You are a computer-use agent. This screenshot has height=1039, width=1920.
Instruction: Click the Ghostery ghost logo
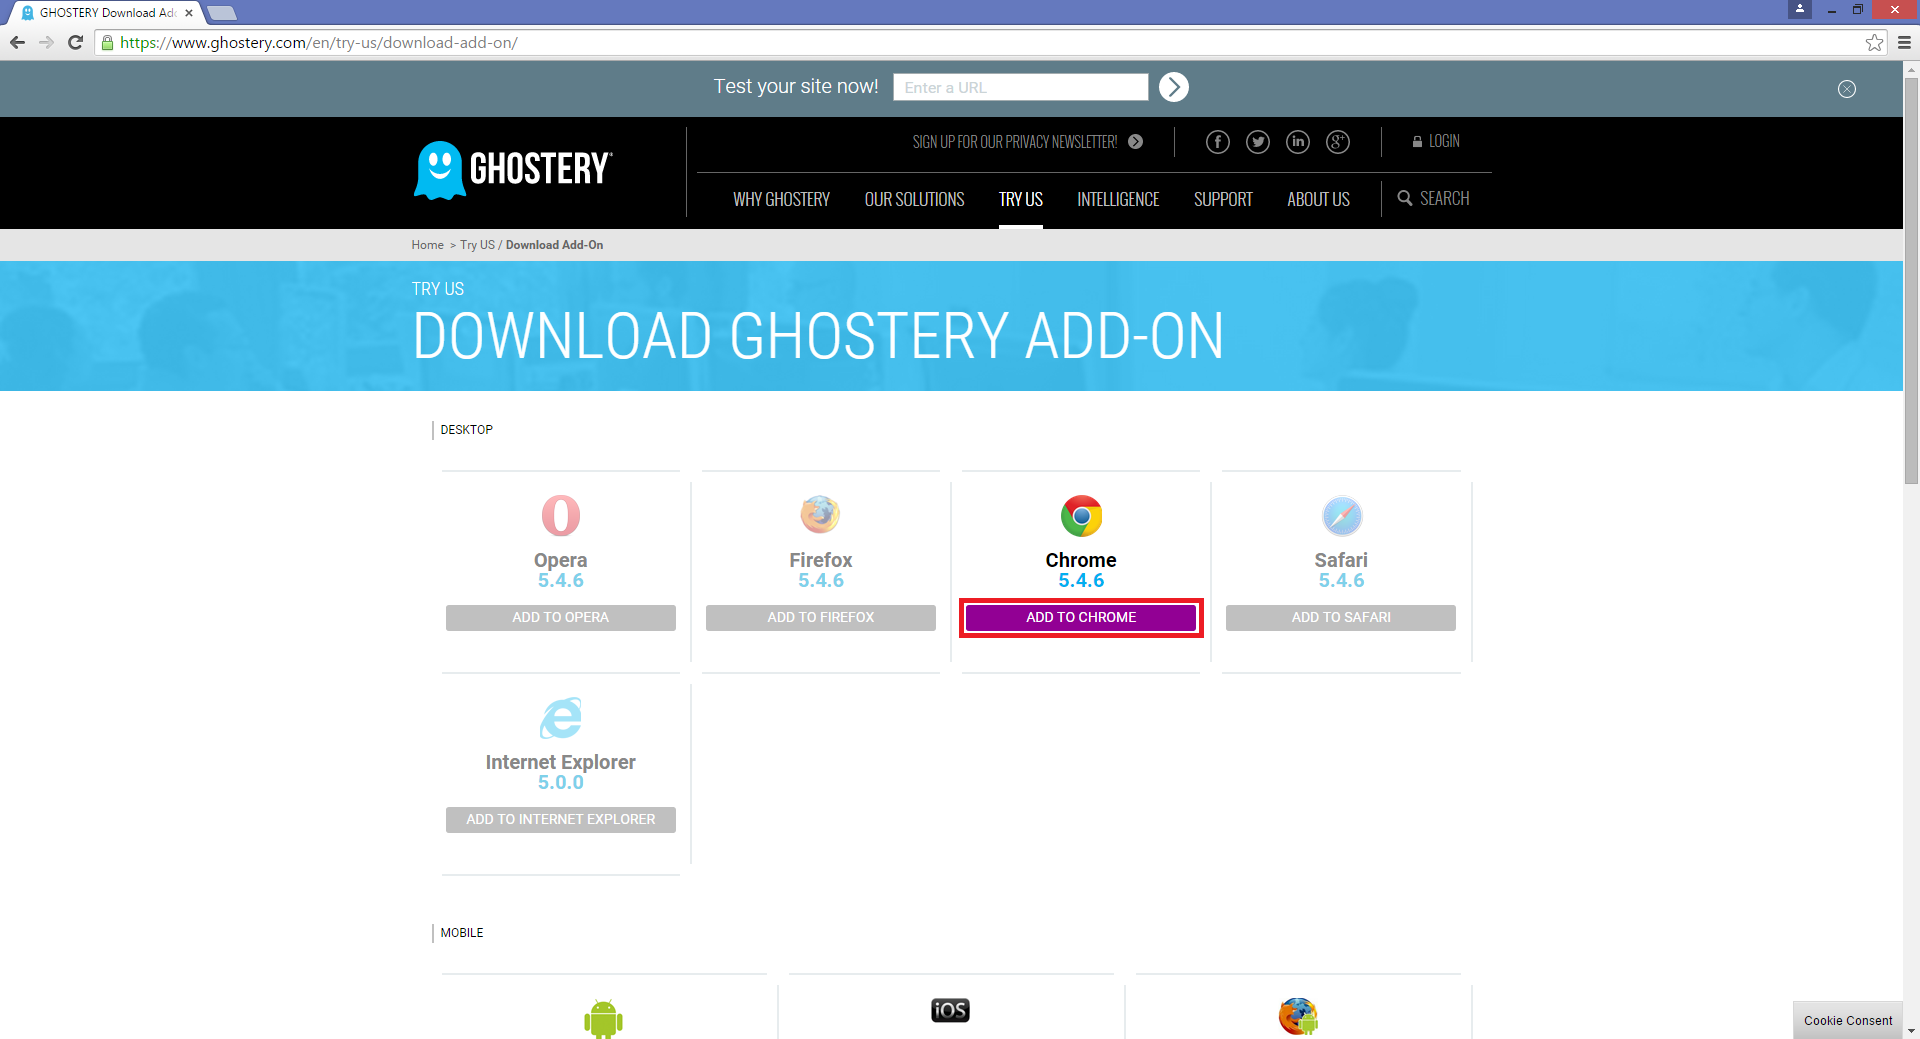coord(440,170)
